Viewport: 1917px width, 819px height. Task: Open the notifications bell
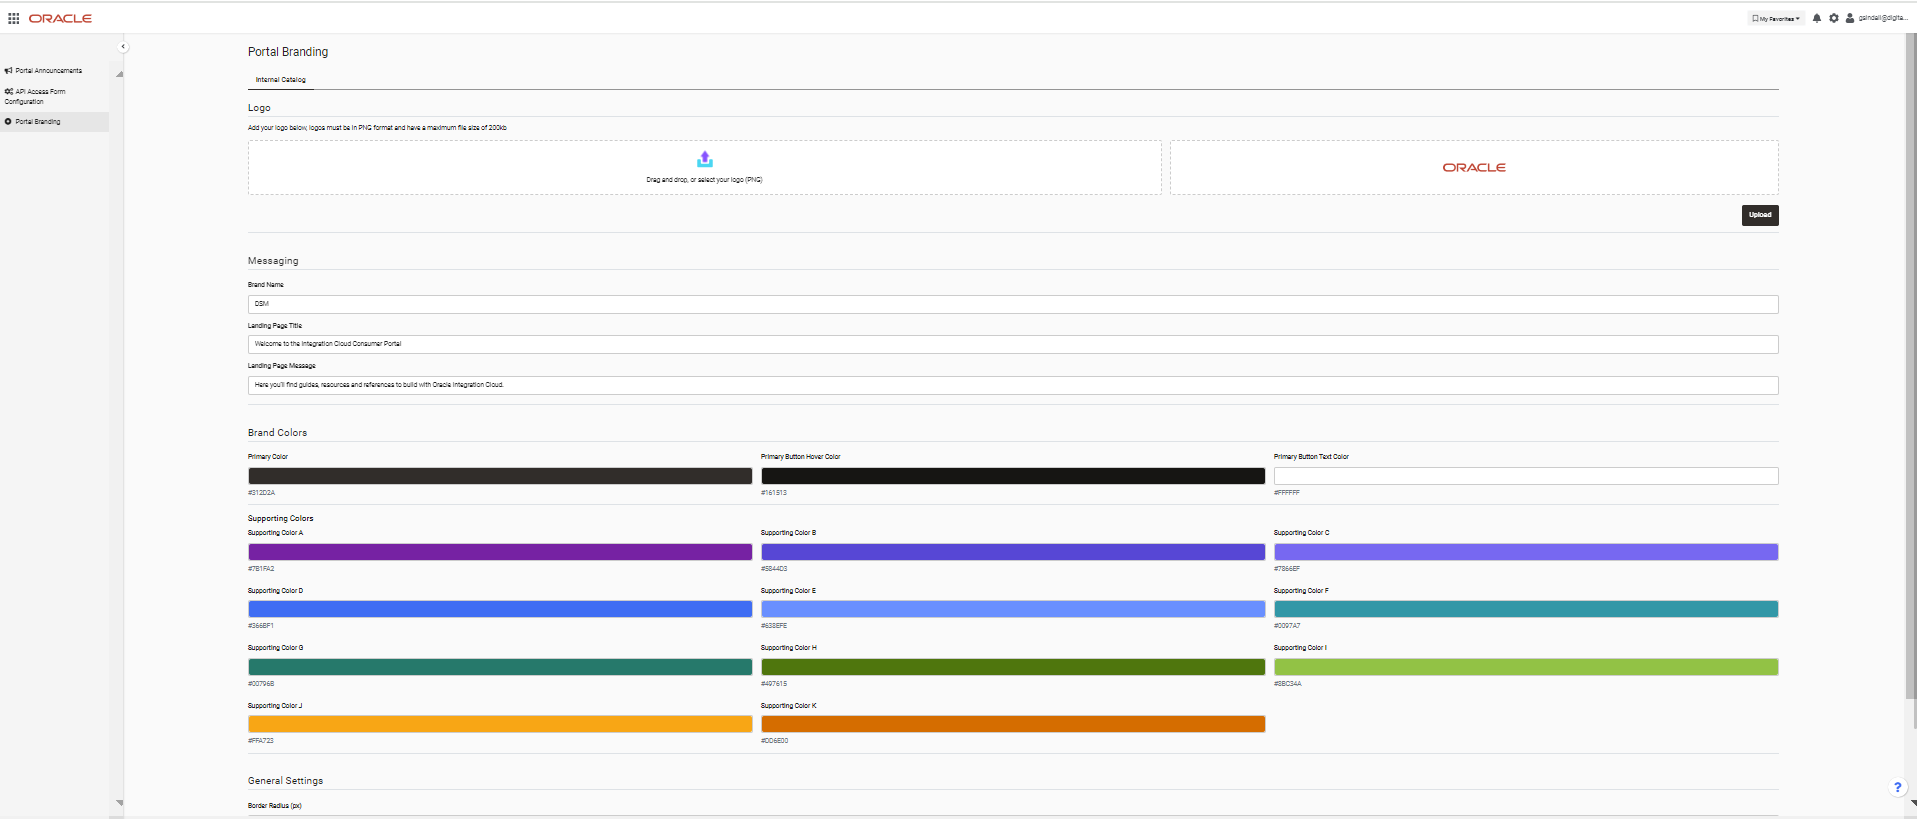tap(1817, 18)
